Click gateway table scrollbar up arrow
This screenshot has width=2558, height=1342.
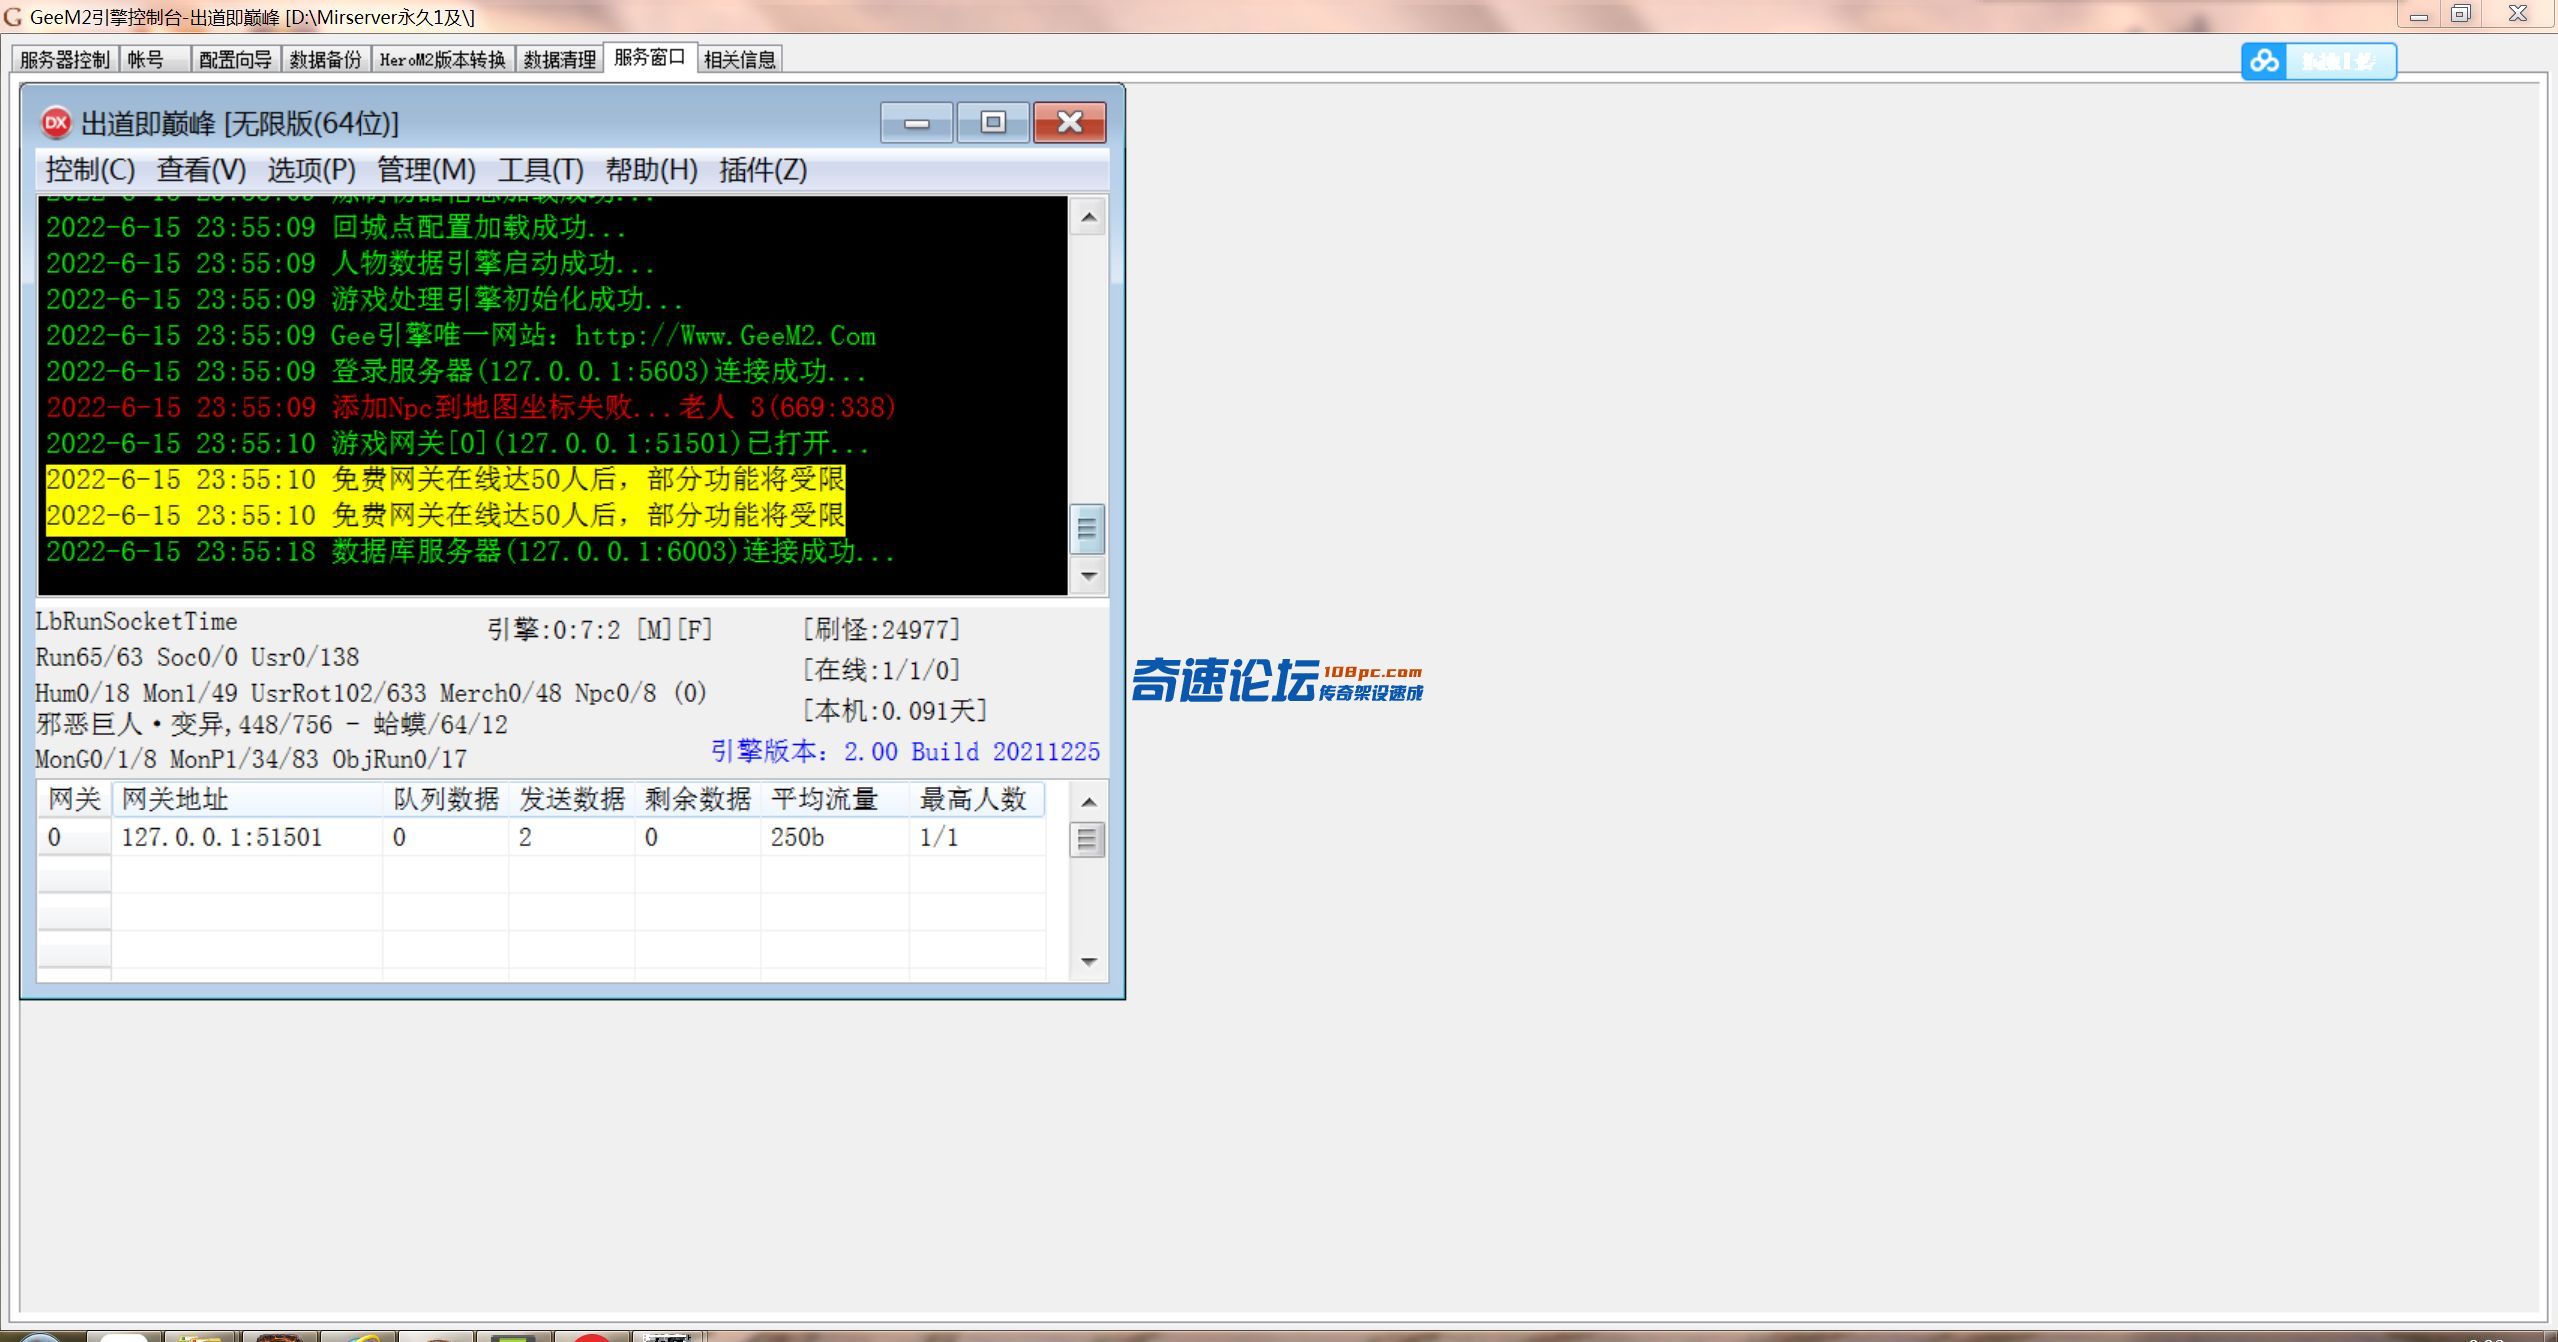pos(1088,801)
